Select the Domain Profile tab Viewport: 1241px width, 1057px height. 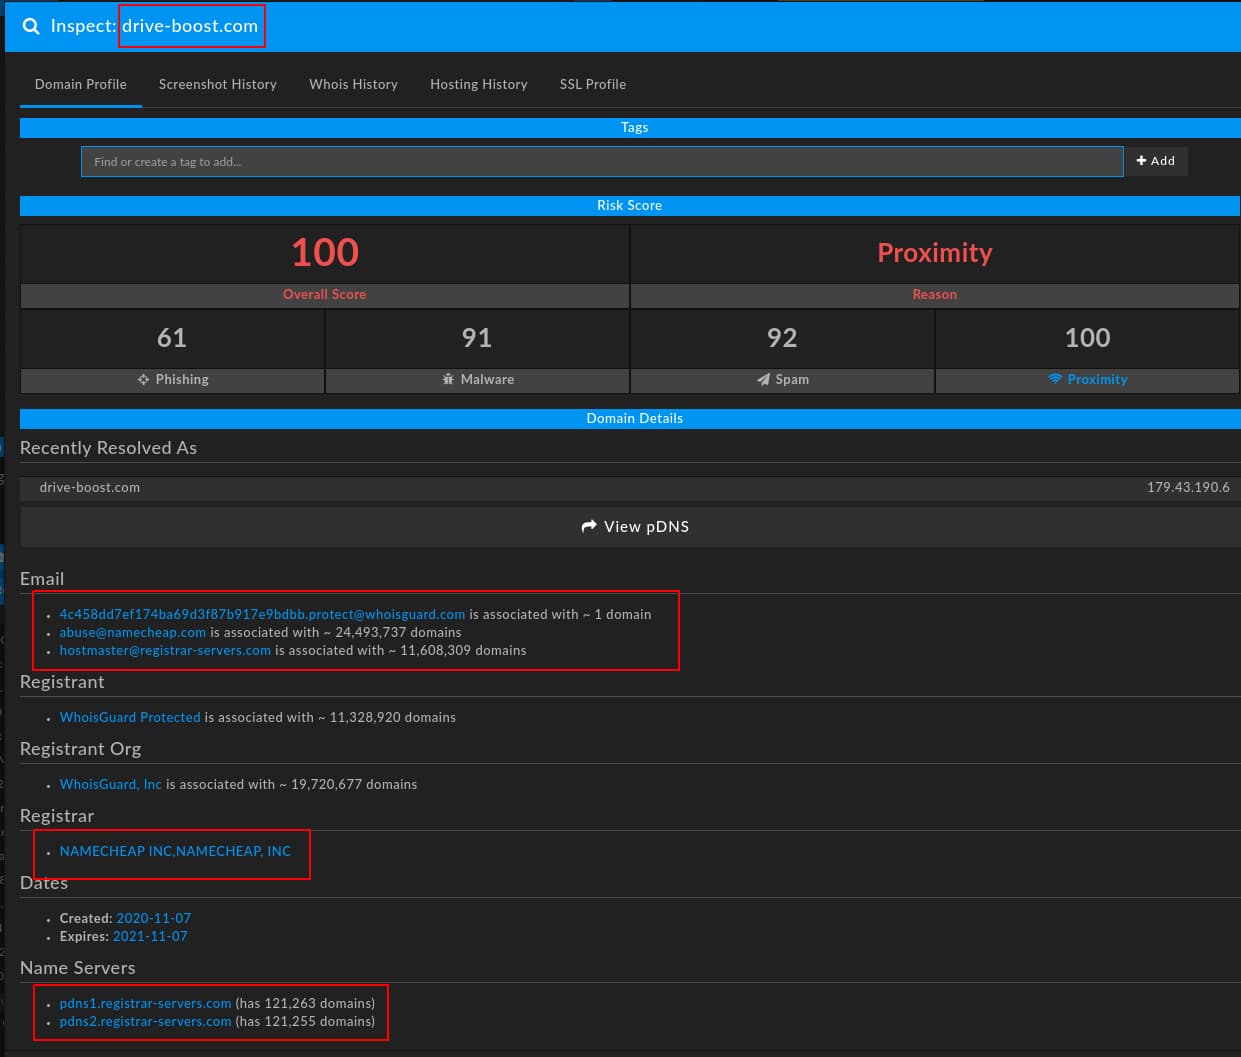pos(80,85)
